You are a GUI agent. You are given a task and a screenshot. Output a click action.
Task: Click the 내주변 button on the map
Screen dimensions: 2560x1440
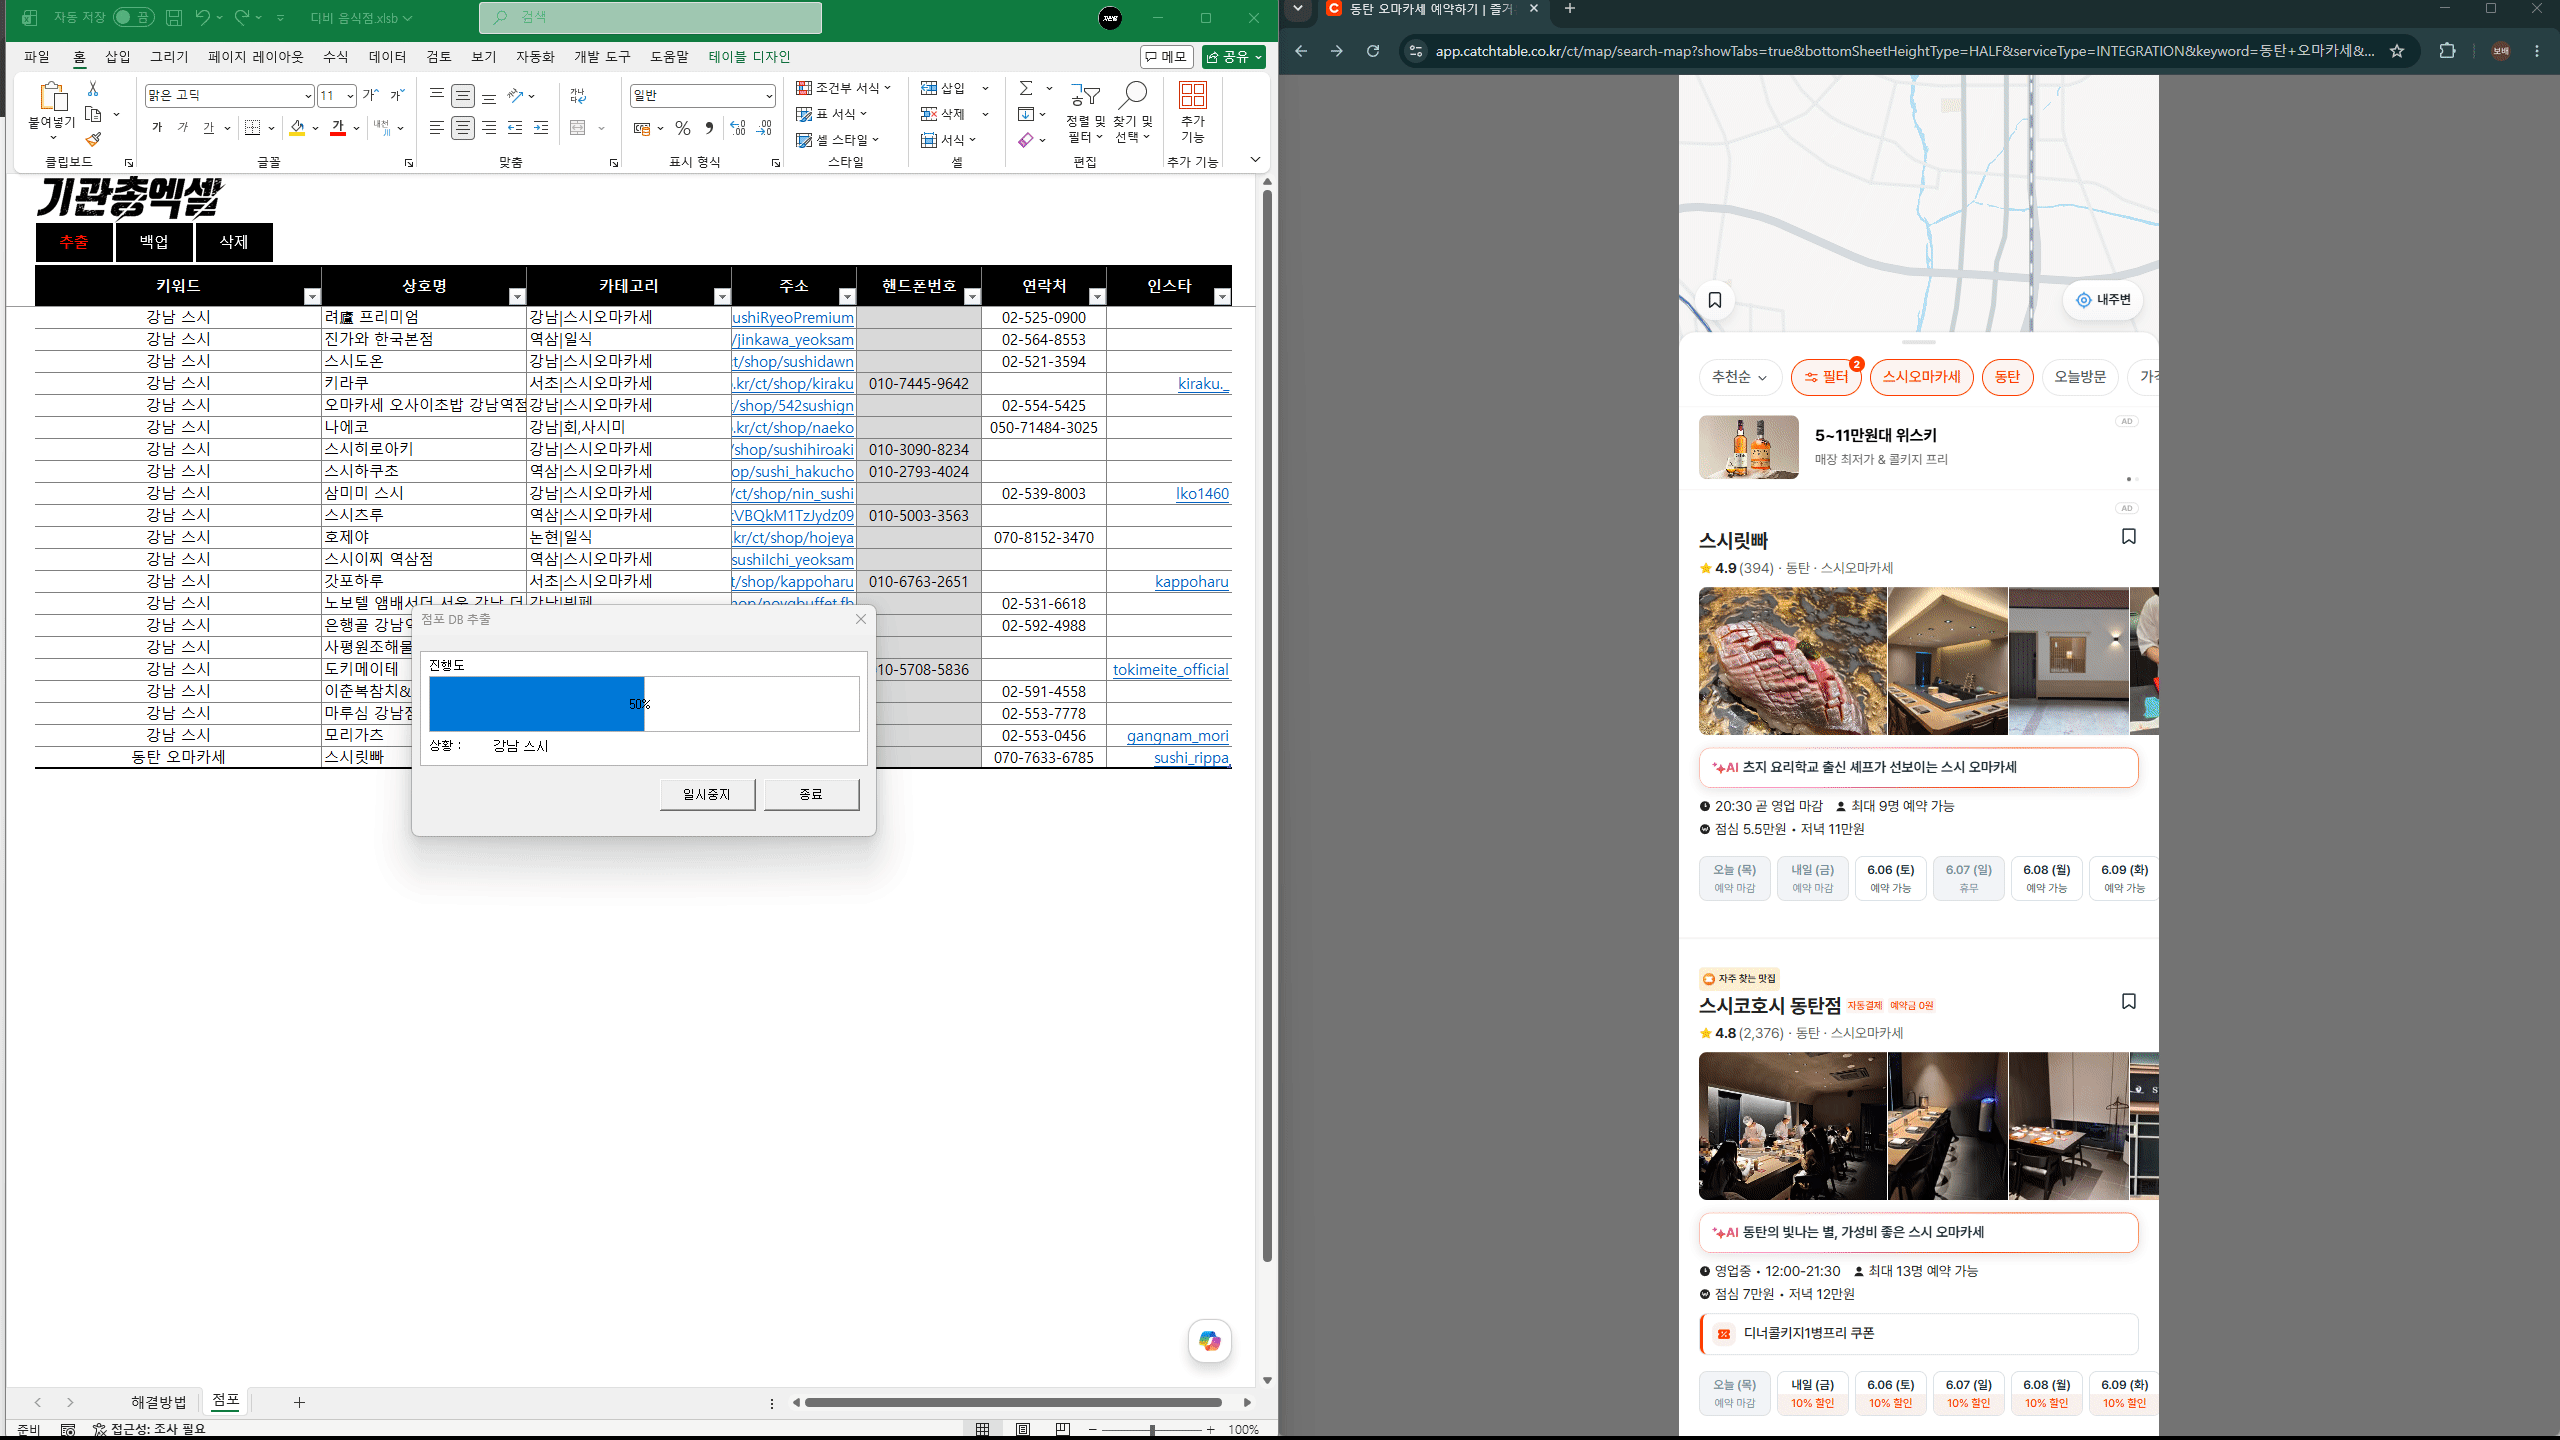click(x=2103, y=300)
